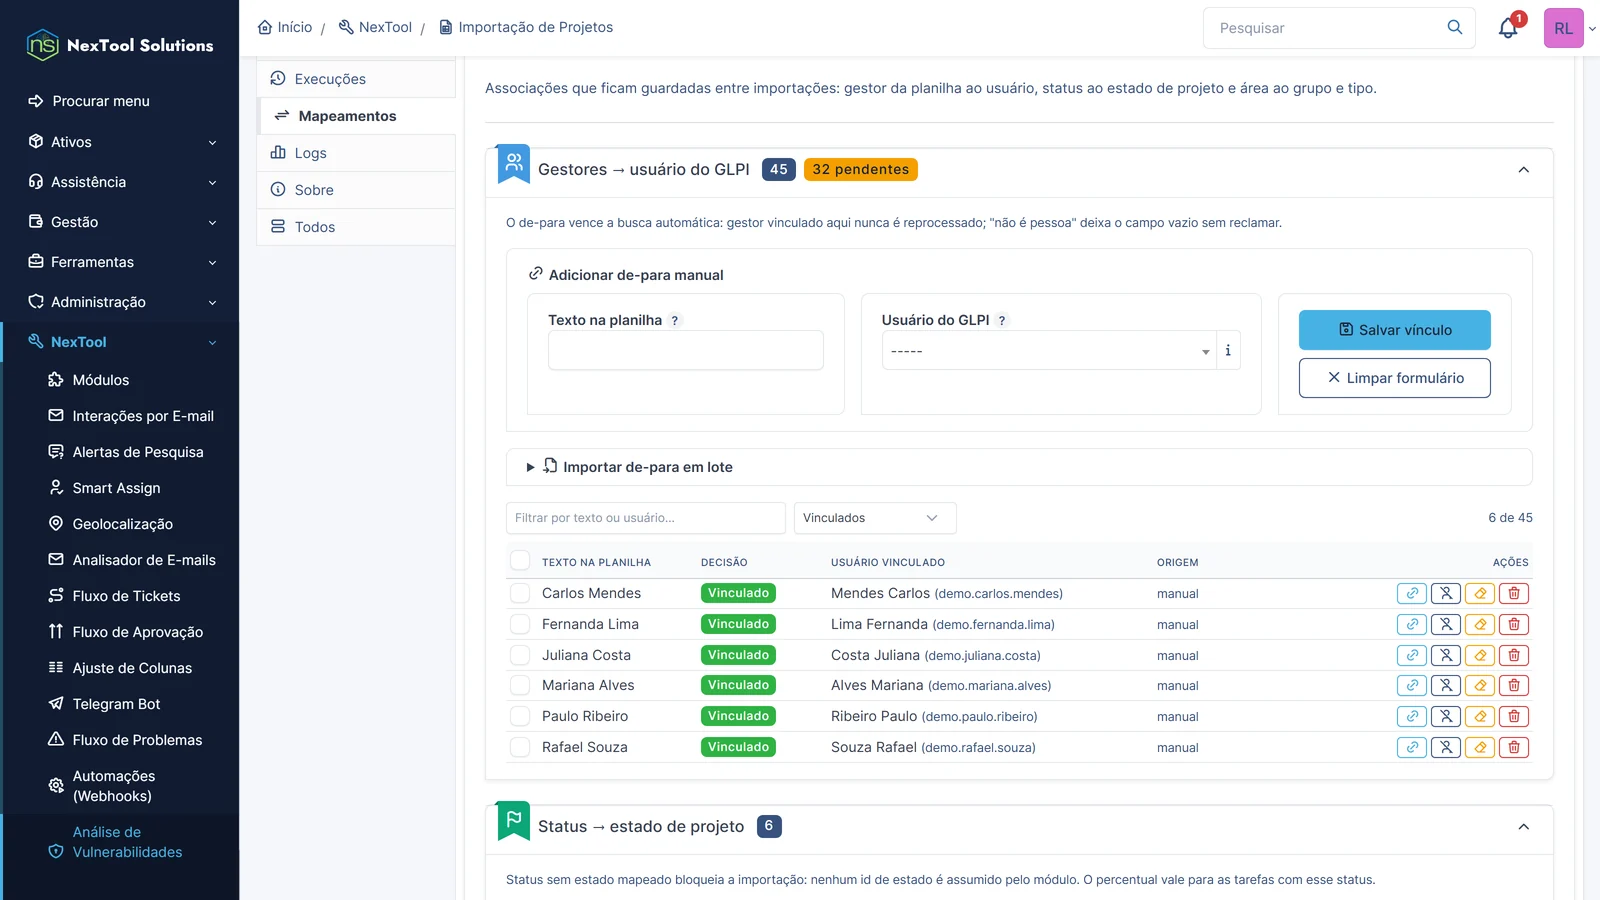Click the Filtrar por texto ou usuário field
This screenshot has height=900, width=1600.
point(646,518)
